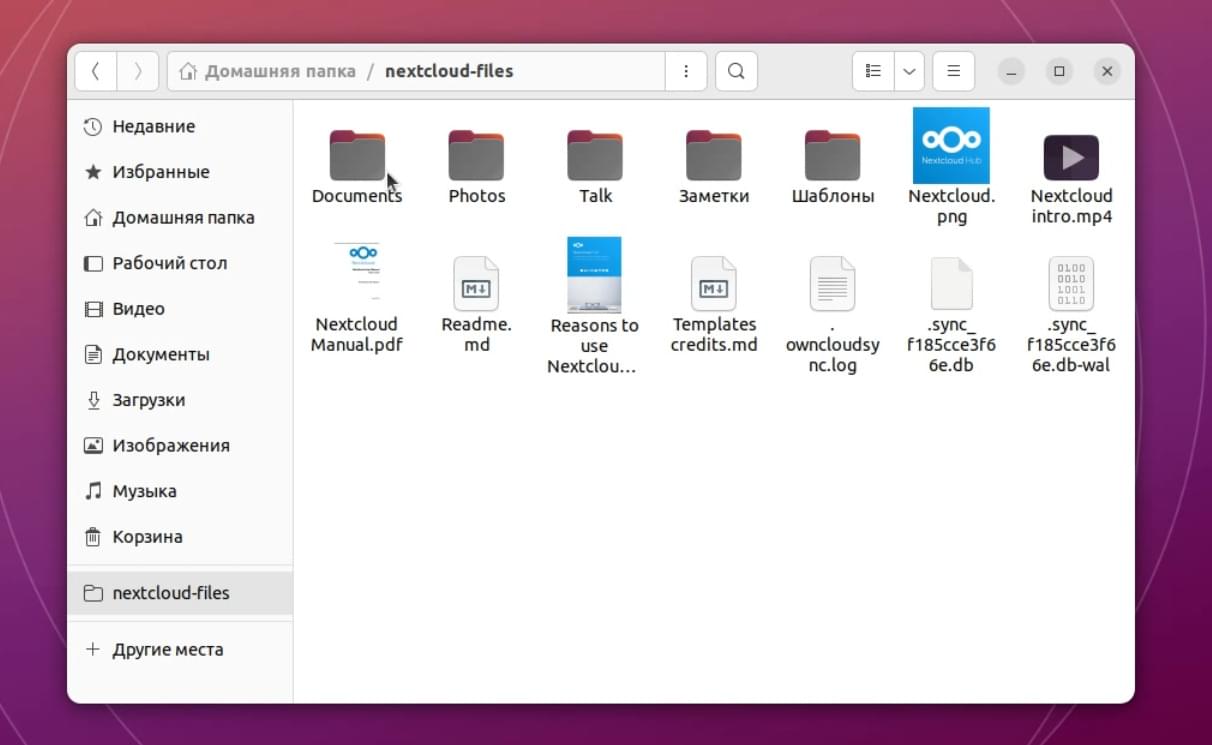
Task: Select the '.owncloudsync.log' file icon
Action: click(x=833, y=283)
